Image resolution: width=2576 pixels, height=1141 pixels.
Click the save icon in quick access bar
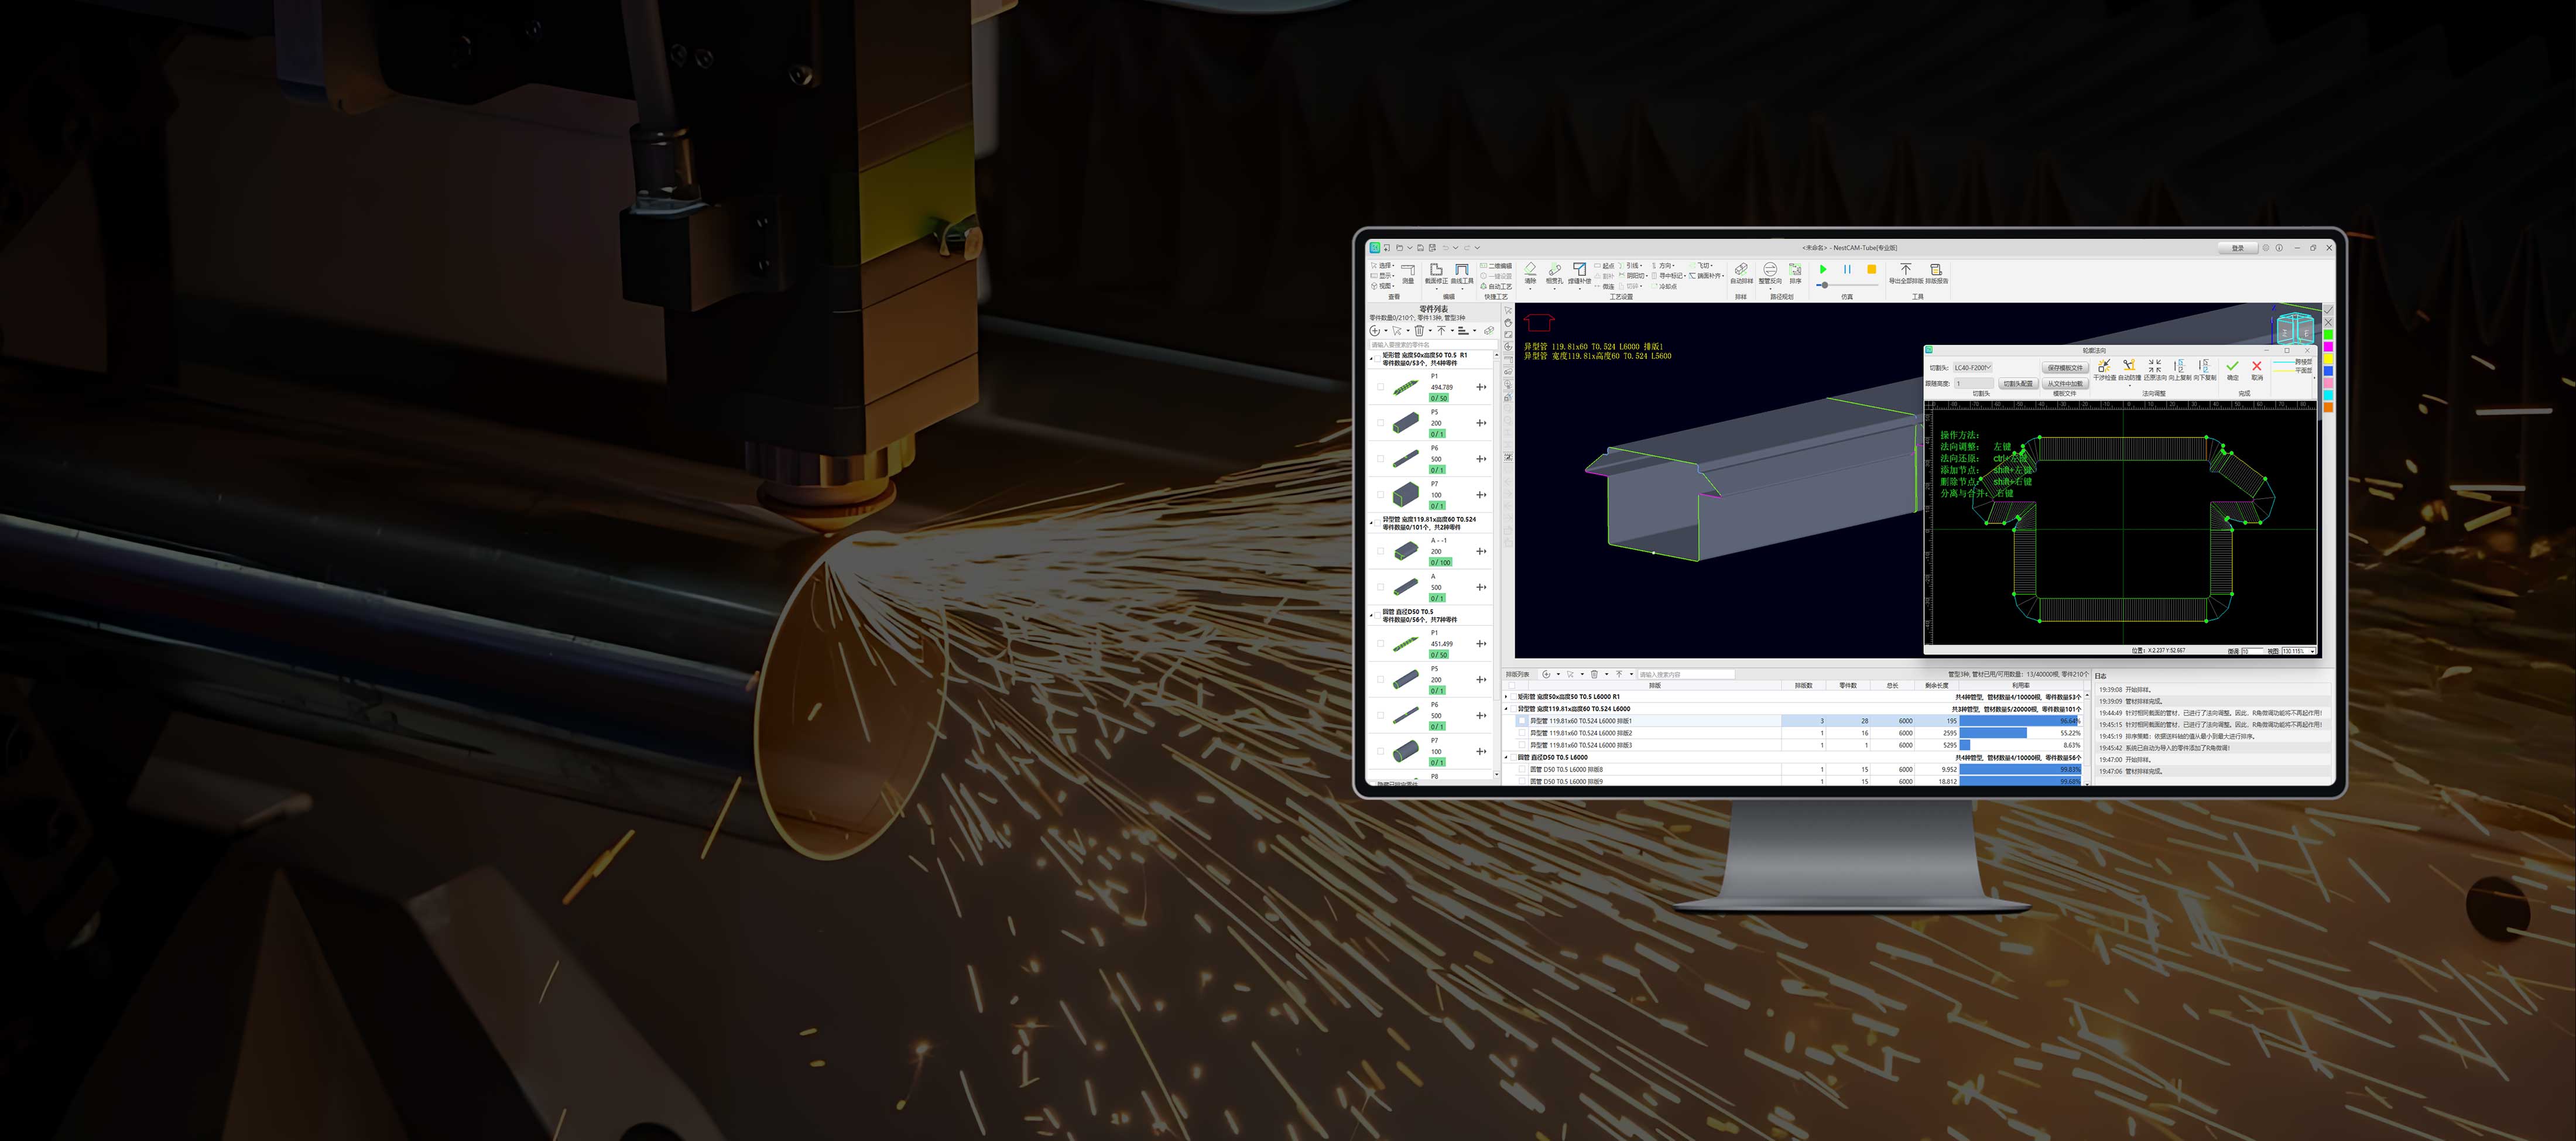1421,248
